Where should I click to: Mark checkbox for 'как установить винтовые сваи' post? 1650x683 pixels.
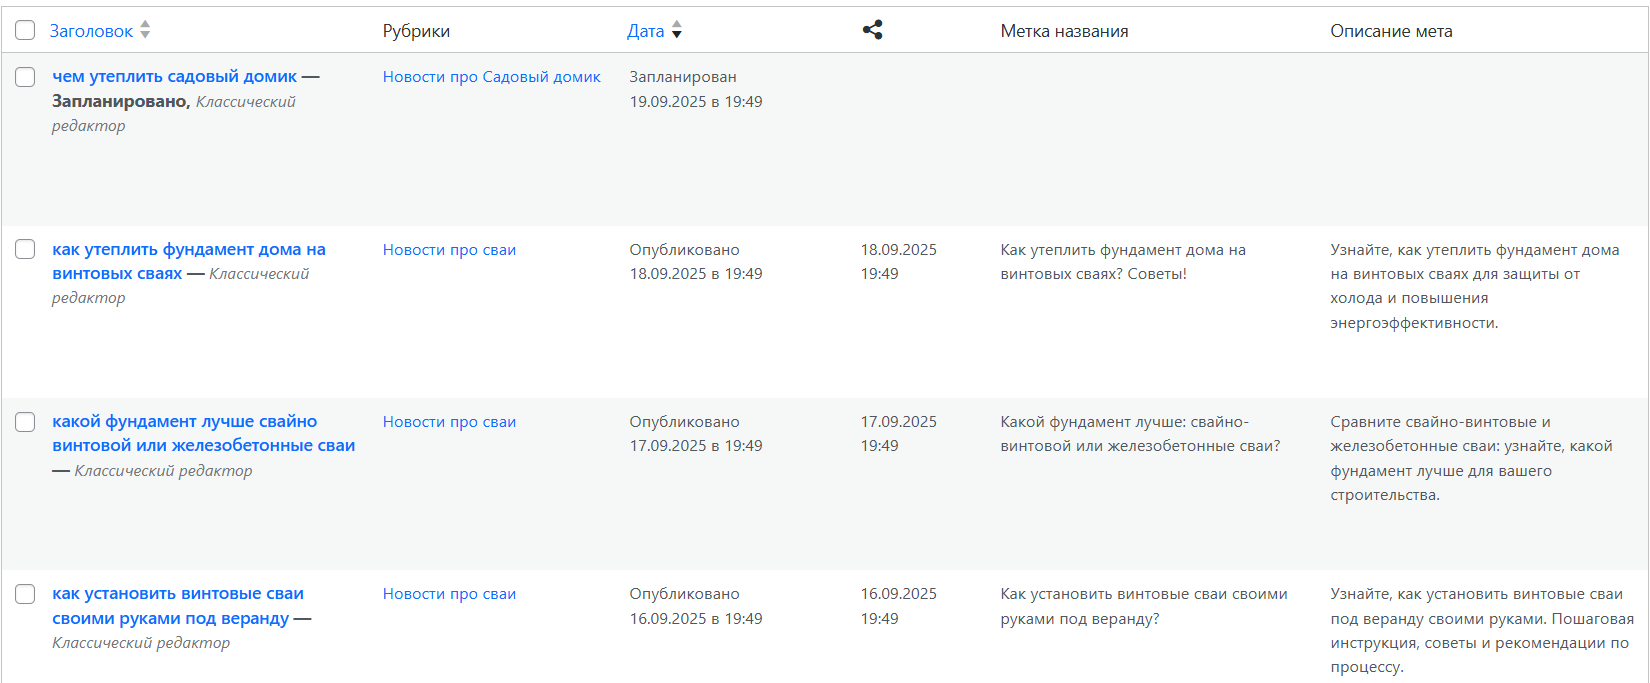tap(25, 594)
